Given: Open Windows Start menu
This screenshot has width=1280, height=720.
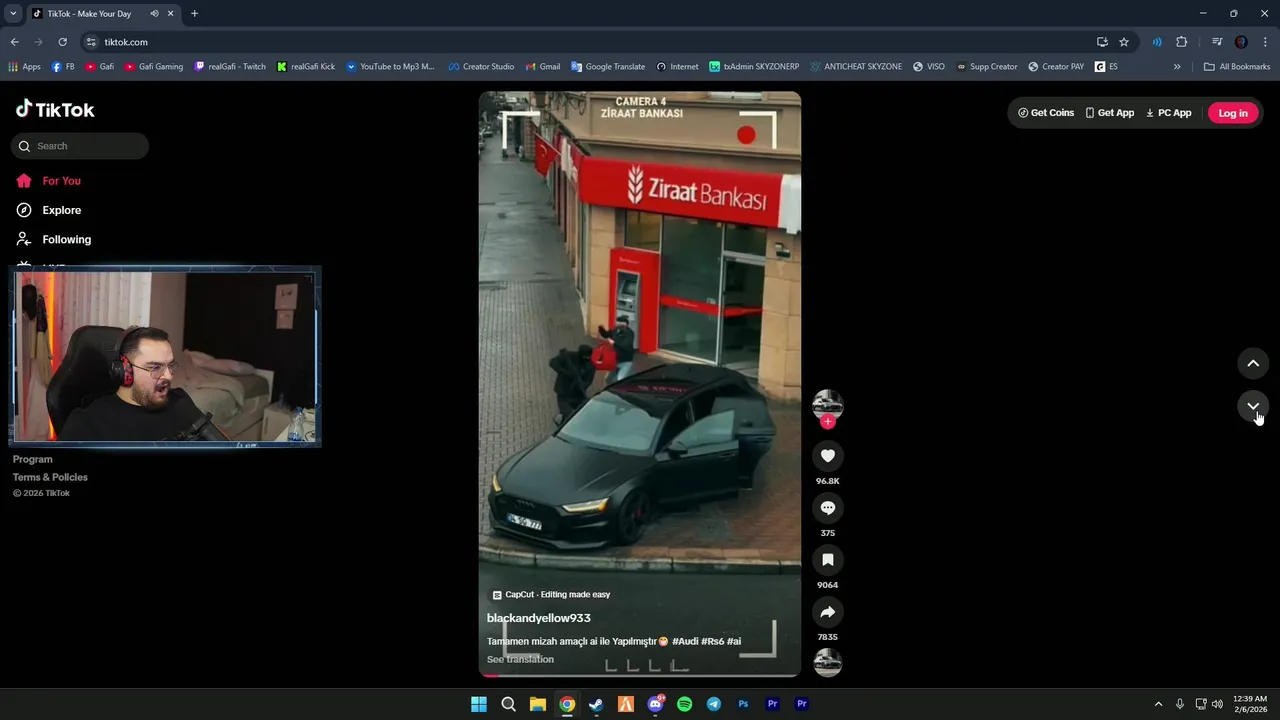Looking at the screenshot, I should (x=479, y=704).
